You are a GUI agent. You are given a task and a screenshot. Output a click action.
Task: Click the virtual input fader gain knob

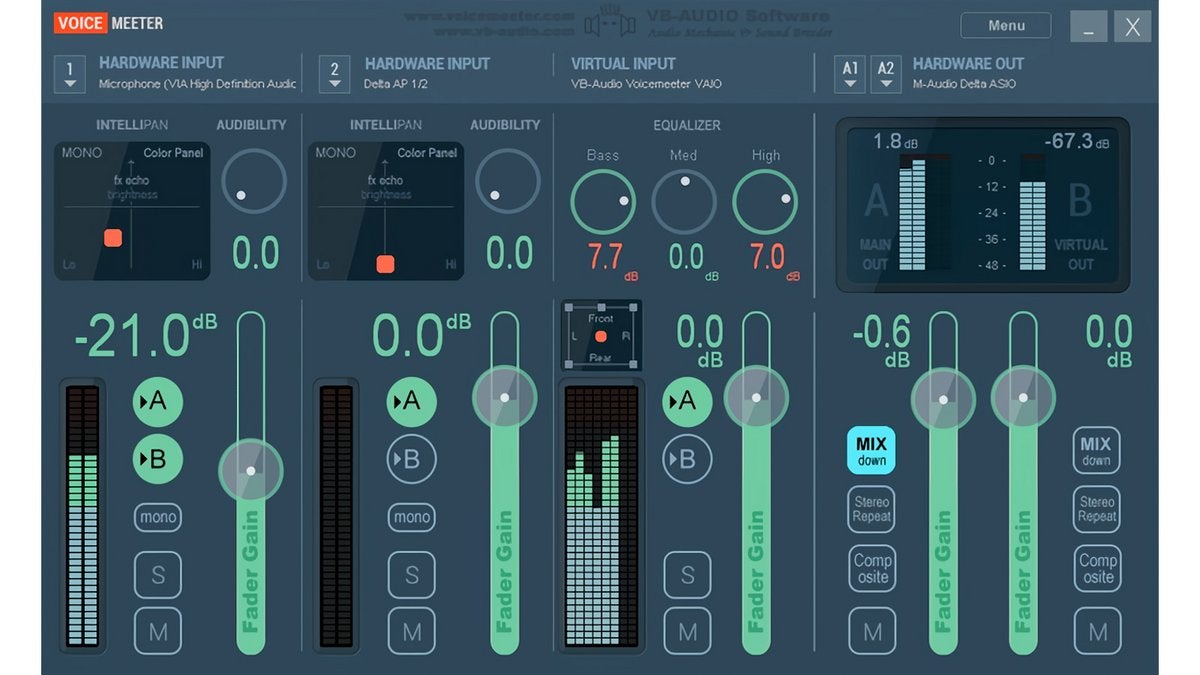coord(756,398)
